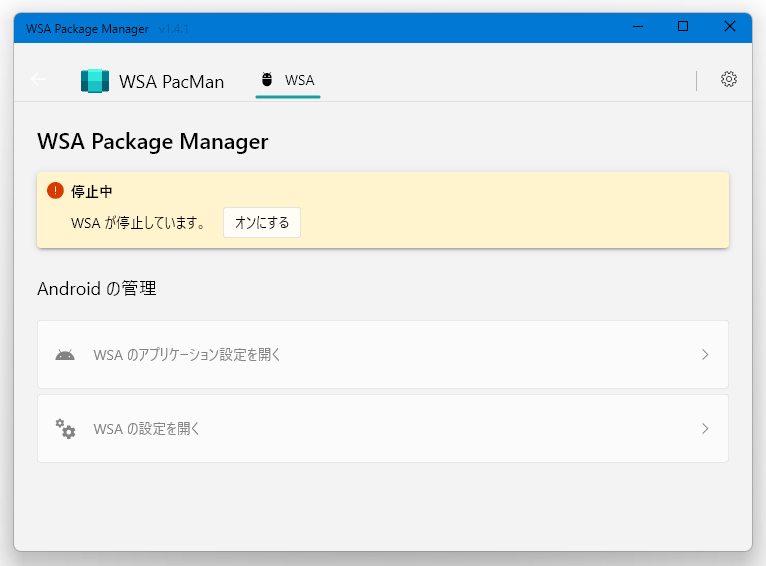This screenshot has height=566, width=766.
Task: Click the teal WSA PacMan cube logo
Action: (95, 81)
